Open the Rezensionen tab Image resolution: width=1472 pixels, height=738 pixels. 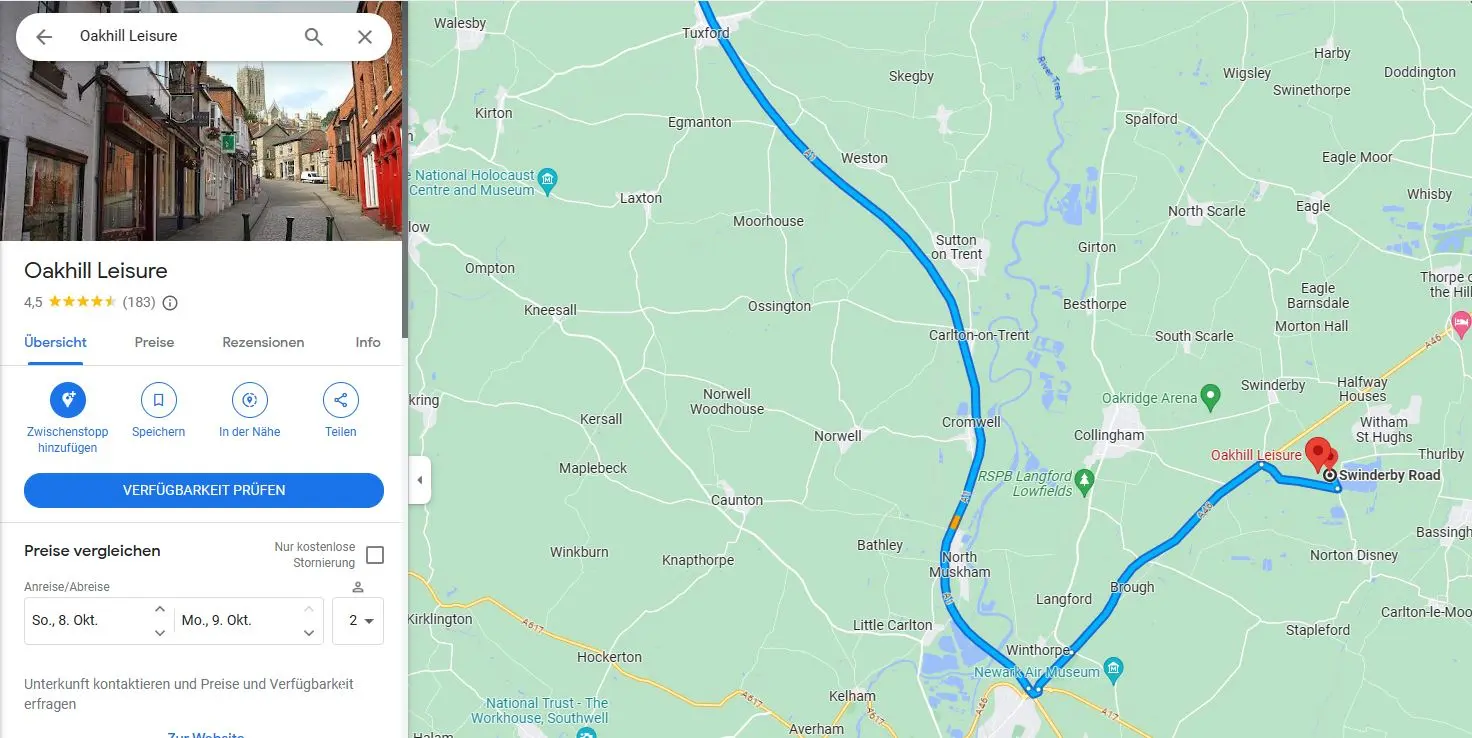pos(263,342)
